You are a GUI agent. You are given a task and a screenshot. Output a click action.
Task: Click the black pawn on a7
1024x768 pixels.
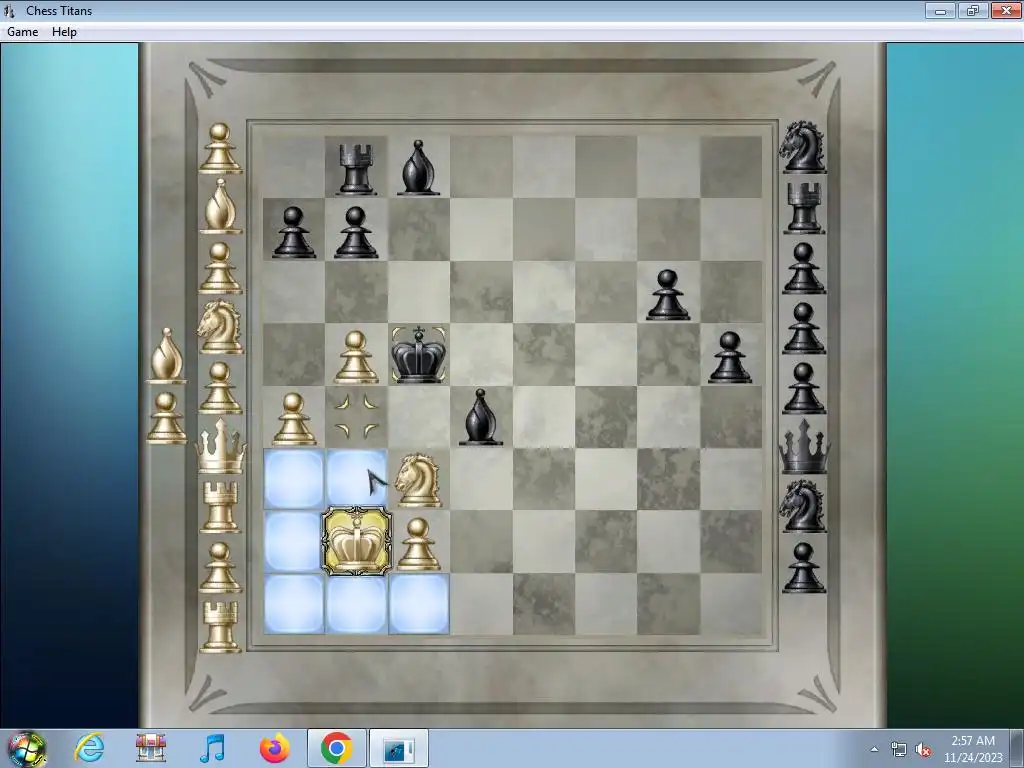[x=293, y=232]
